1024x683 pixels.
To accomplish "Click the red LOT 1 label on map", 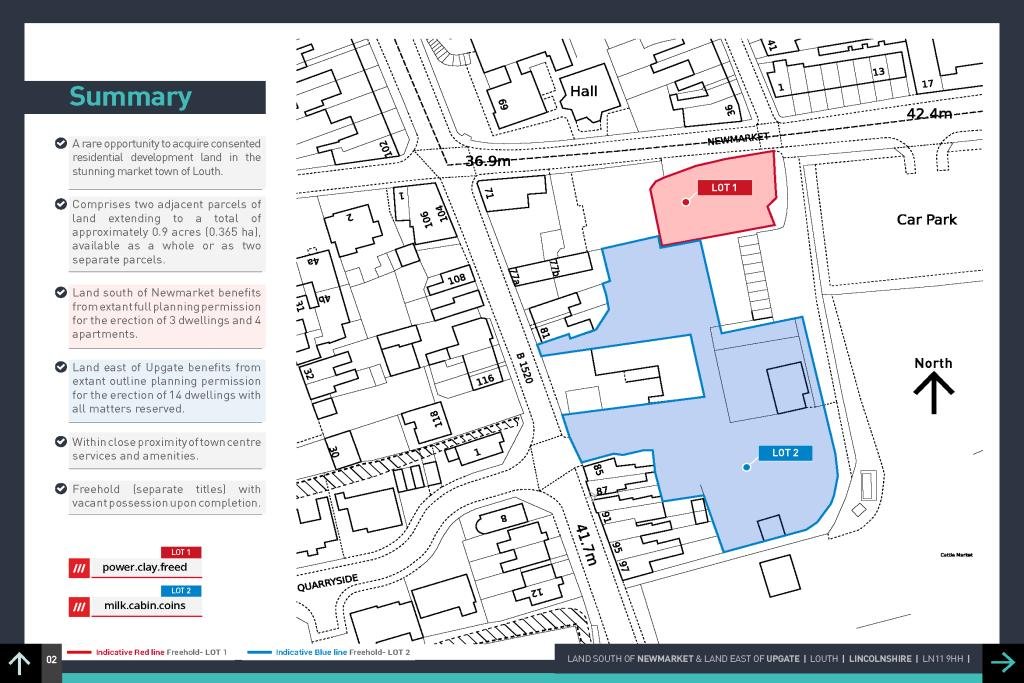I will 724,188.
